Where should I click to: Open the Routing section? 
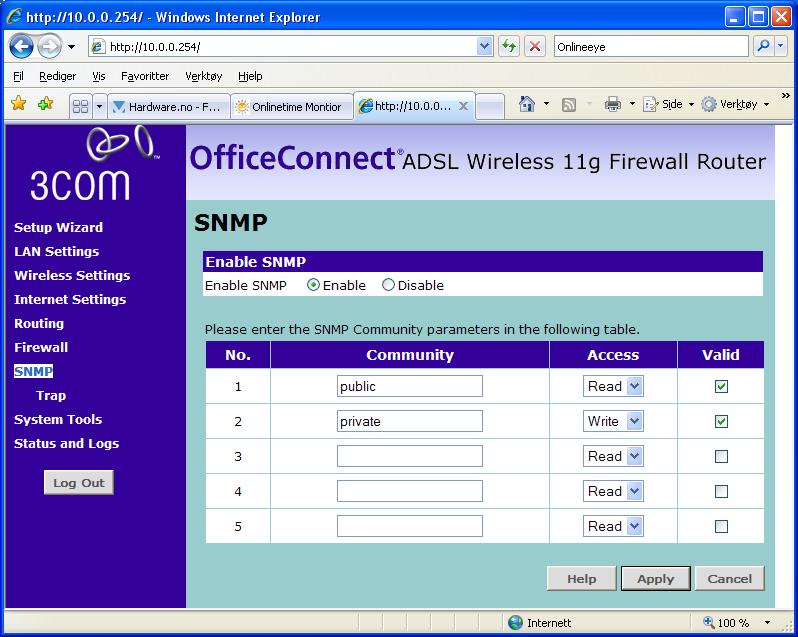coord(39,324)
